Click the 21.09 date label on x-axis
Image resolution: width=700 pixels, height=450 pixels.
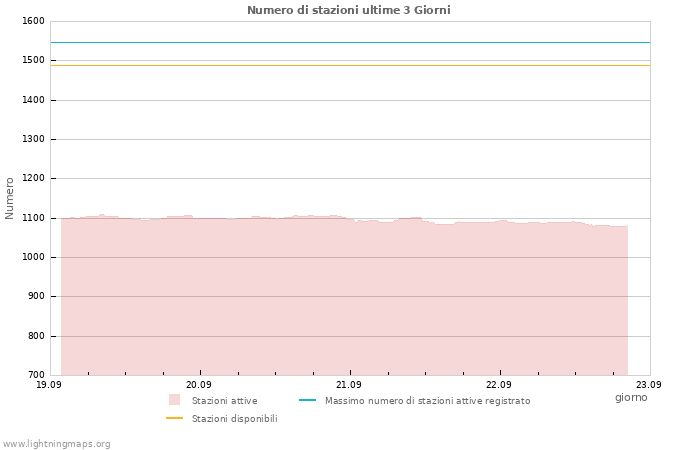click(x=349, y=384)
